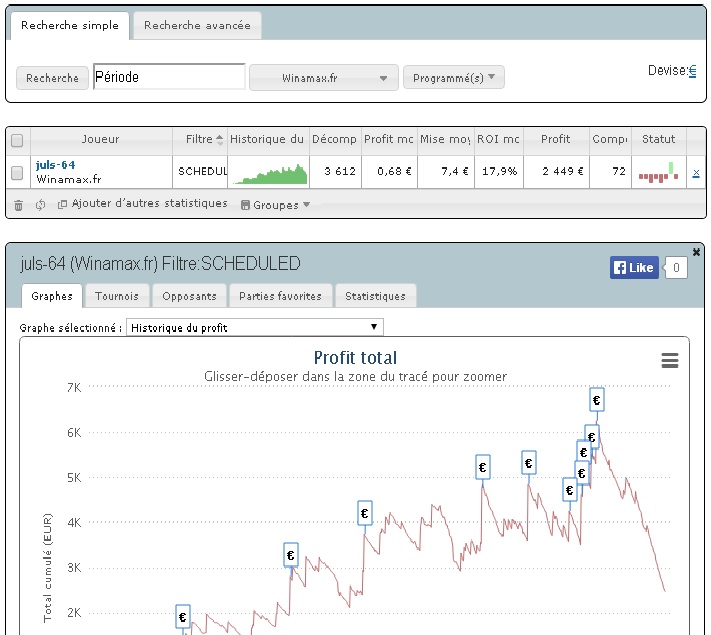Remove the juls-64 row with the x icon
Screen dimensions: 711x635
coord(696,173)
